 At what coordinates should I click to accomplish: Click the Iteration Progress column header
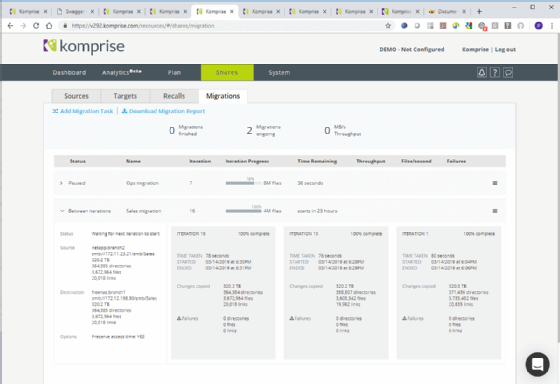tap(247, 161)
